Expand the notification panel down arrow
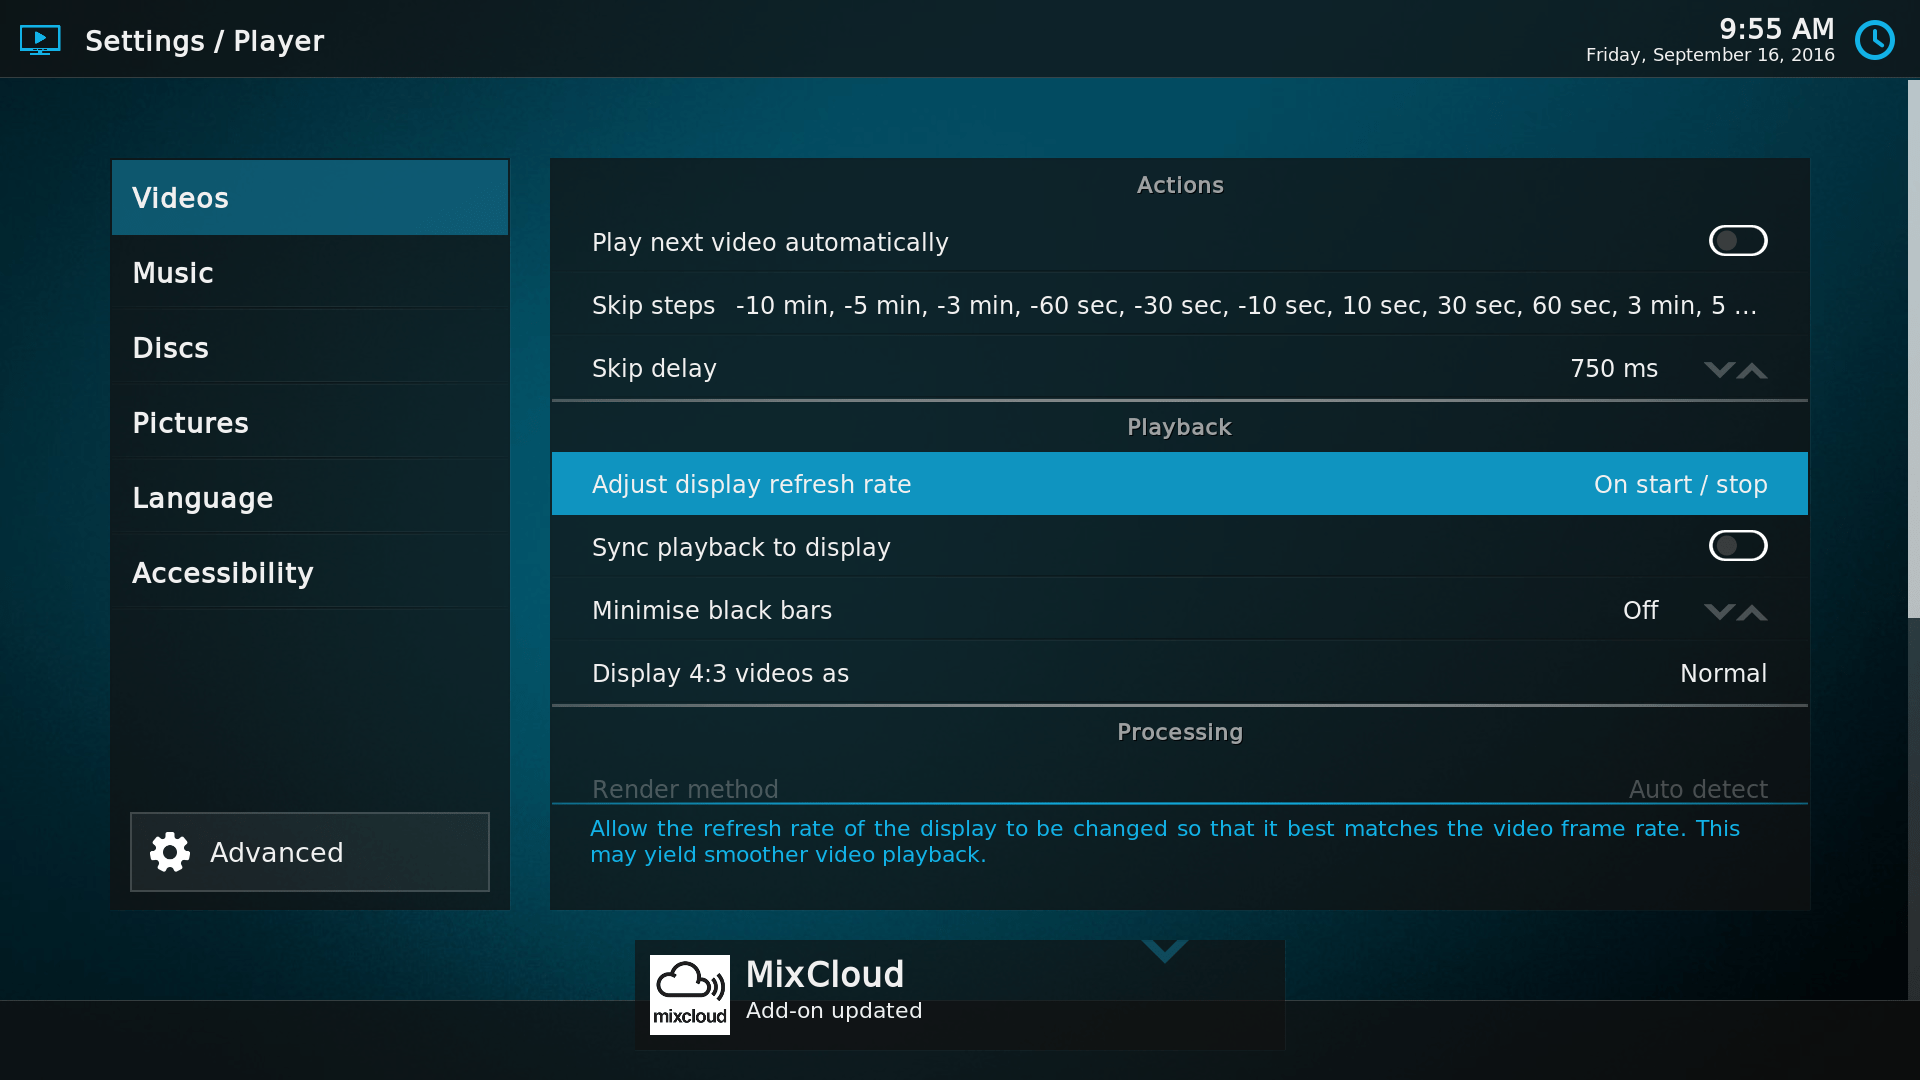1920x1080 pixels. [1164, 951]
